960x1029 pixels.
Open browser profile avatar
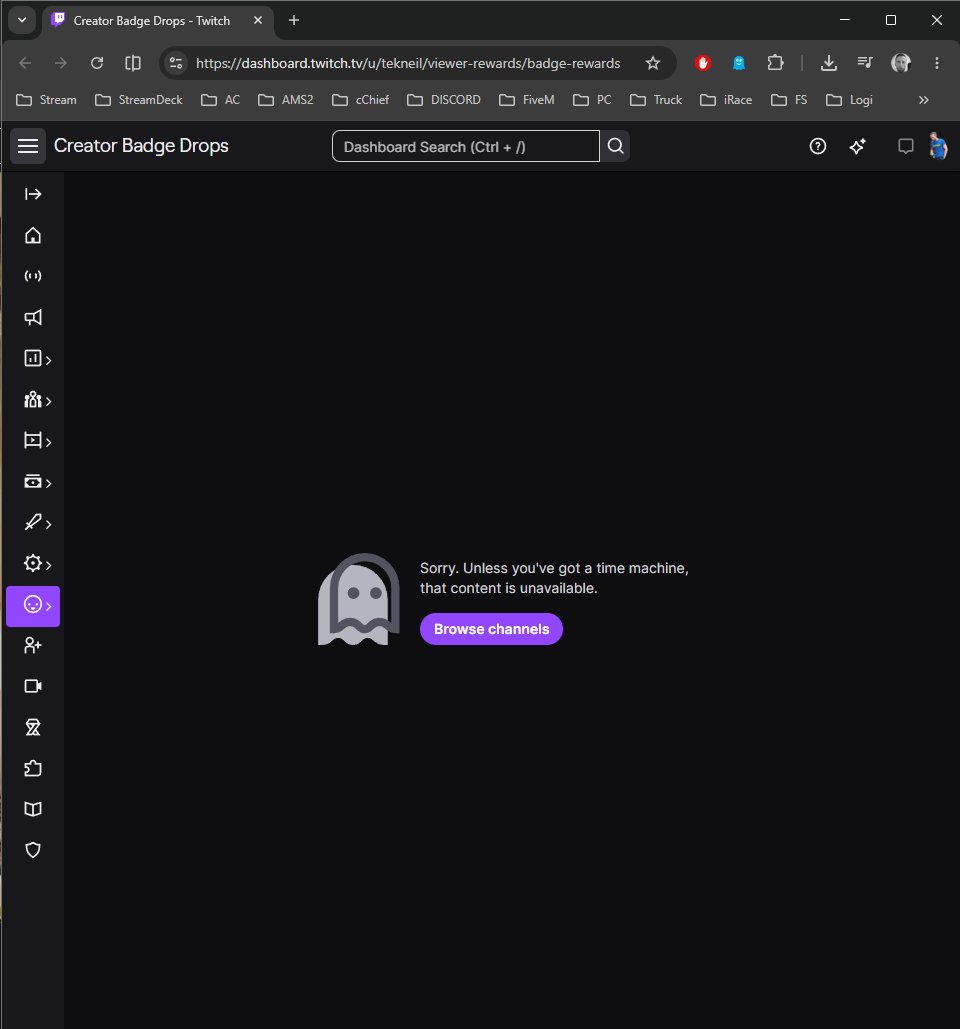[900, 63]
